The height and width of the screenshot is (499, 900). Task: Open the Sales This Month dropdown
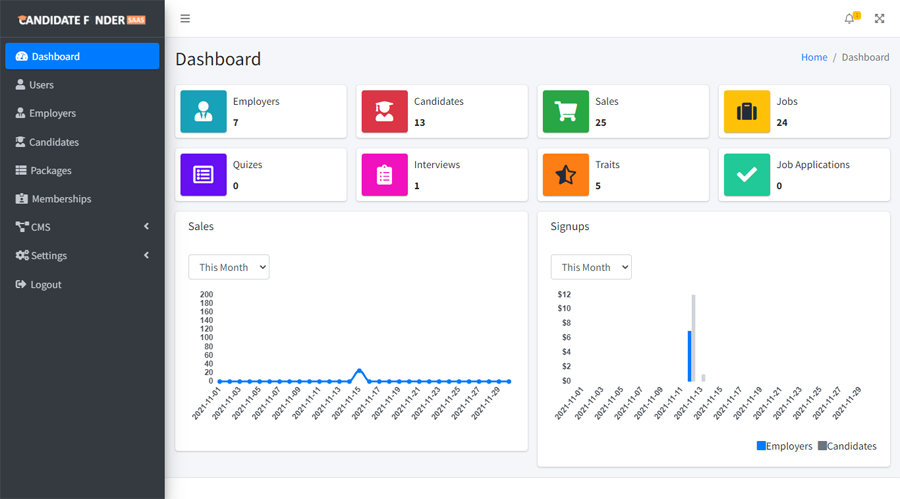pyautogui.click(x=229, y=267)
